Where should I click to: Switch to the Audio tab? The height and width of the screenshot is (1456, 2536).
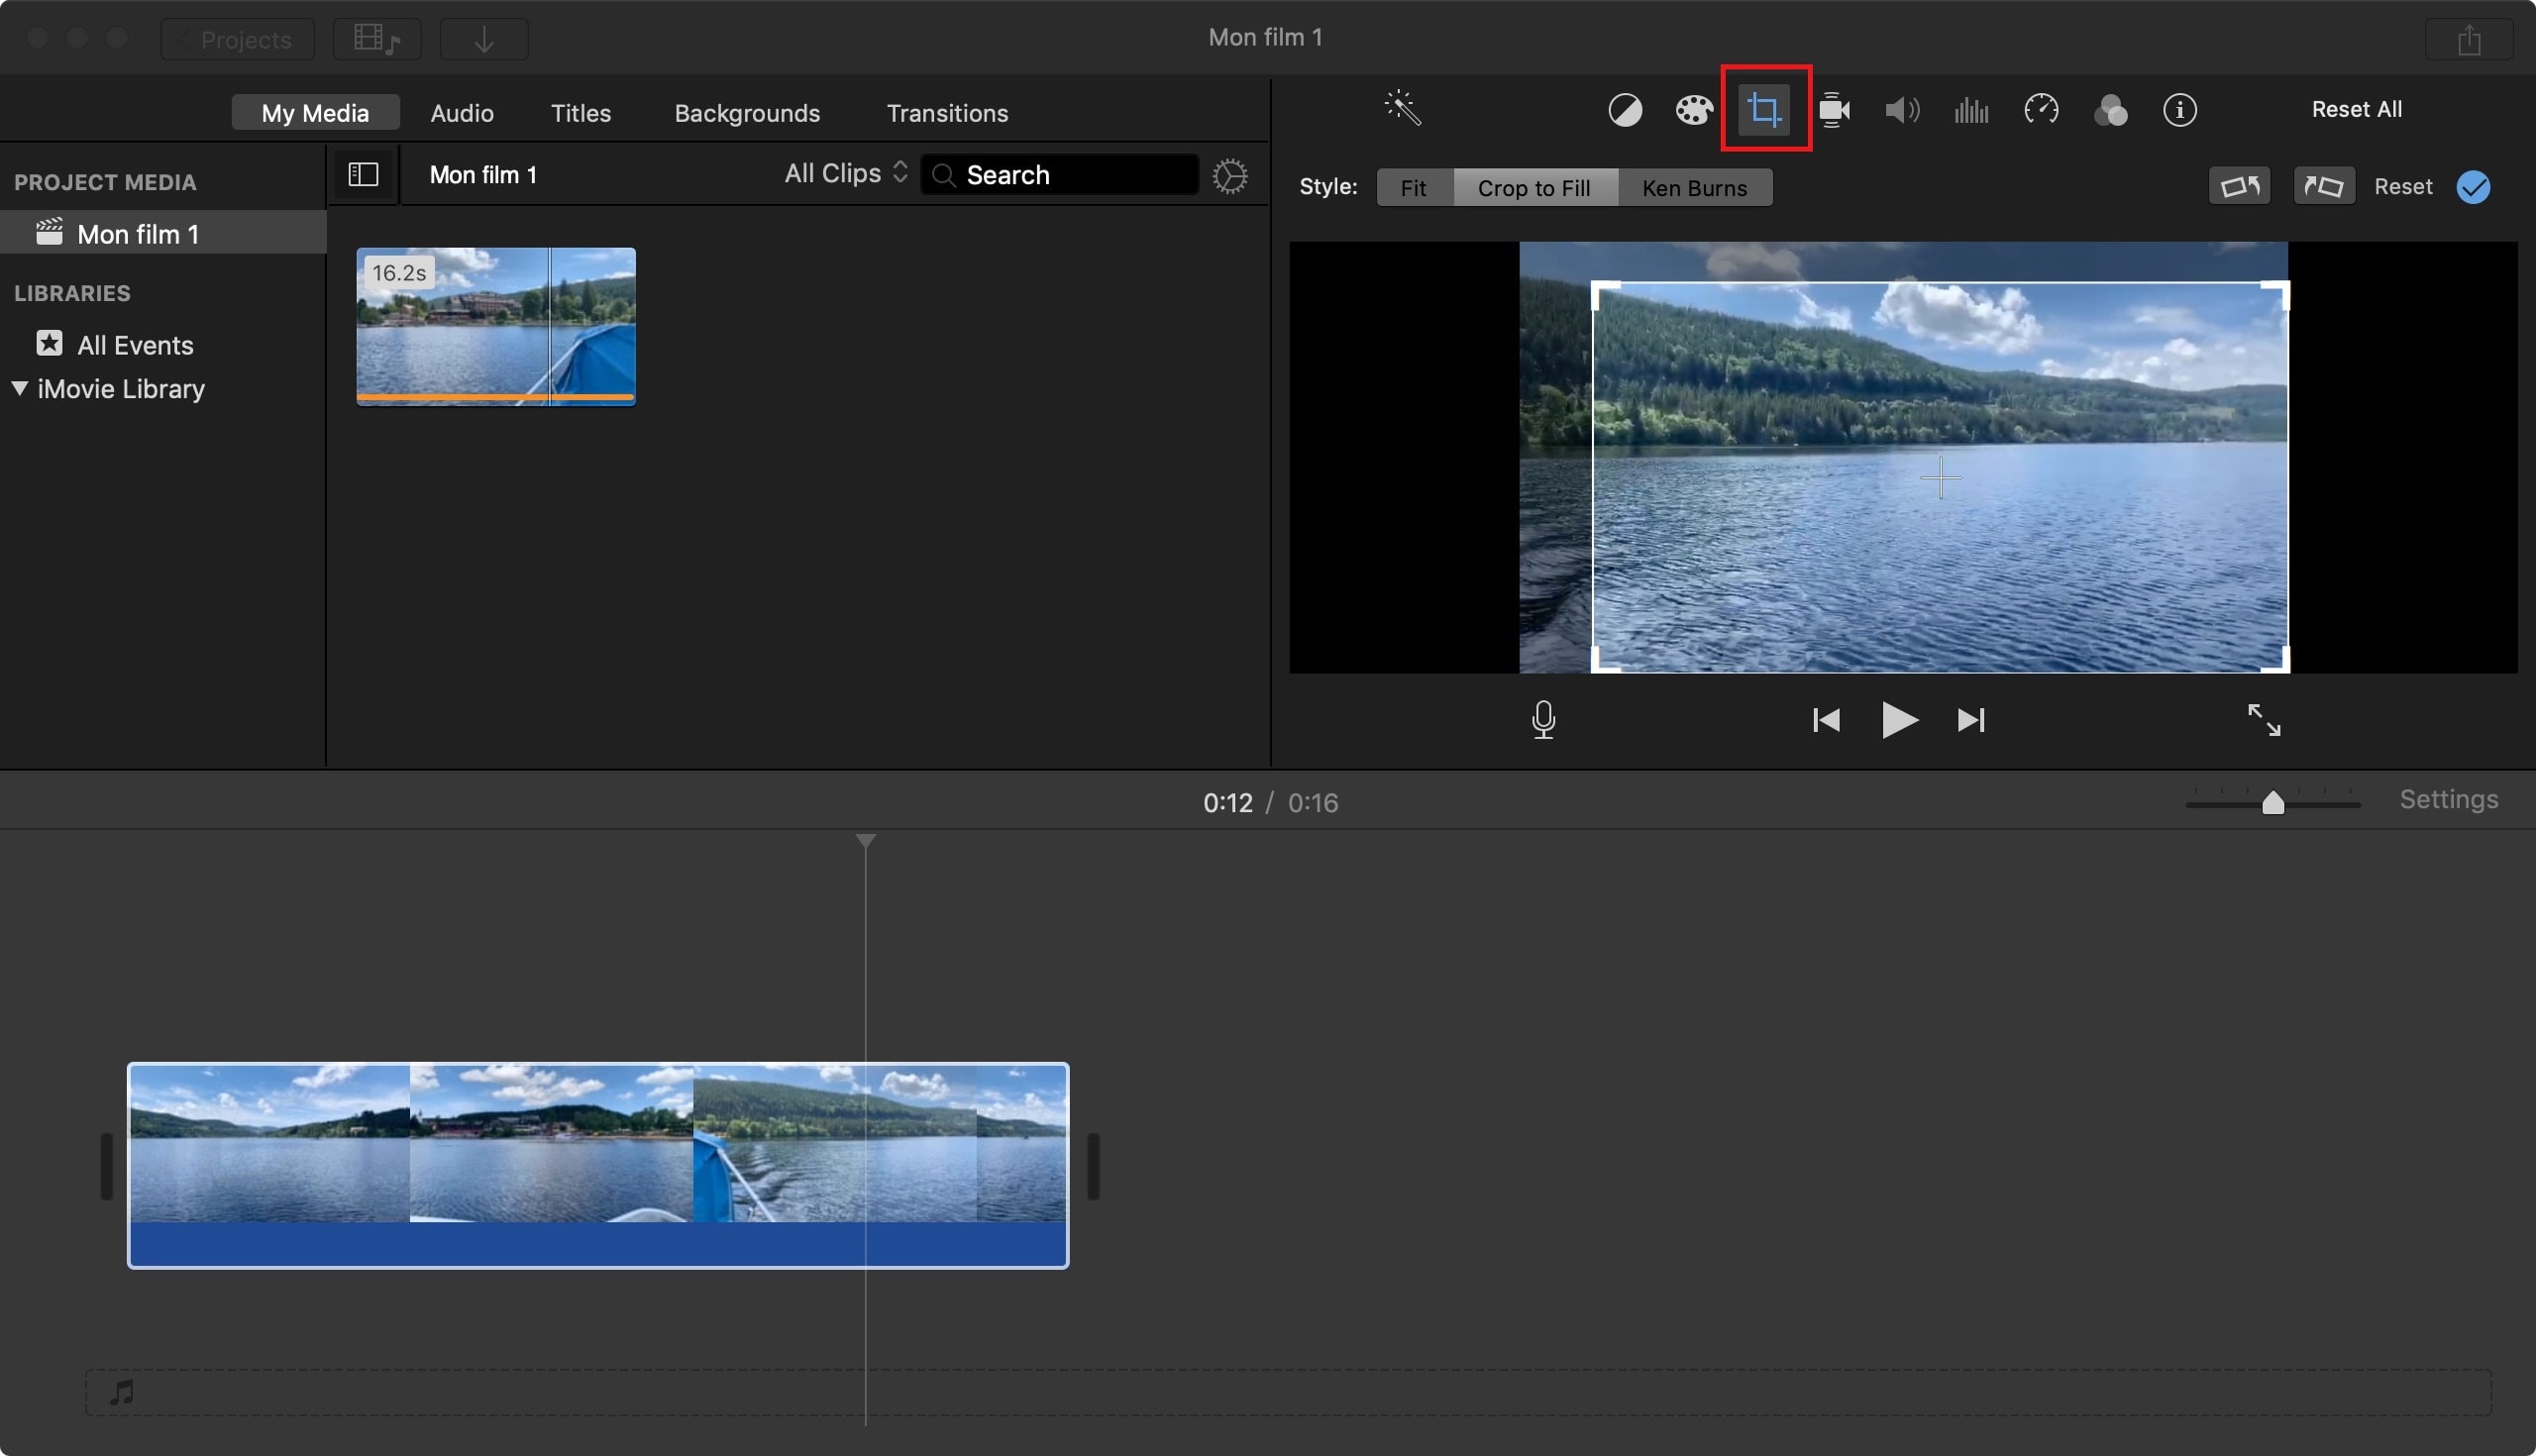pos(462,110)
